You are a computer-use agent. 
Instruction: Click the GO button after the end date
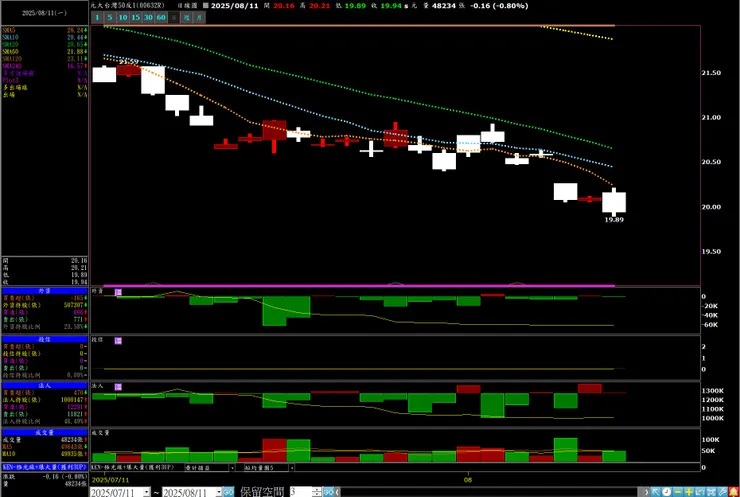click(x=228, y=492)
